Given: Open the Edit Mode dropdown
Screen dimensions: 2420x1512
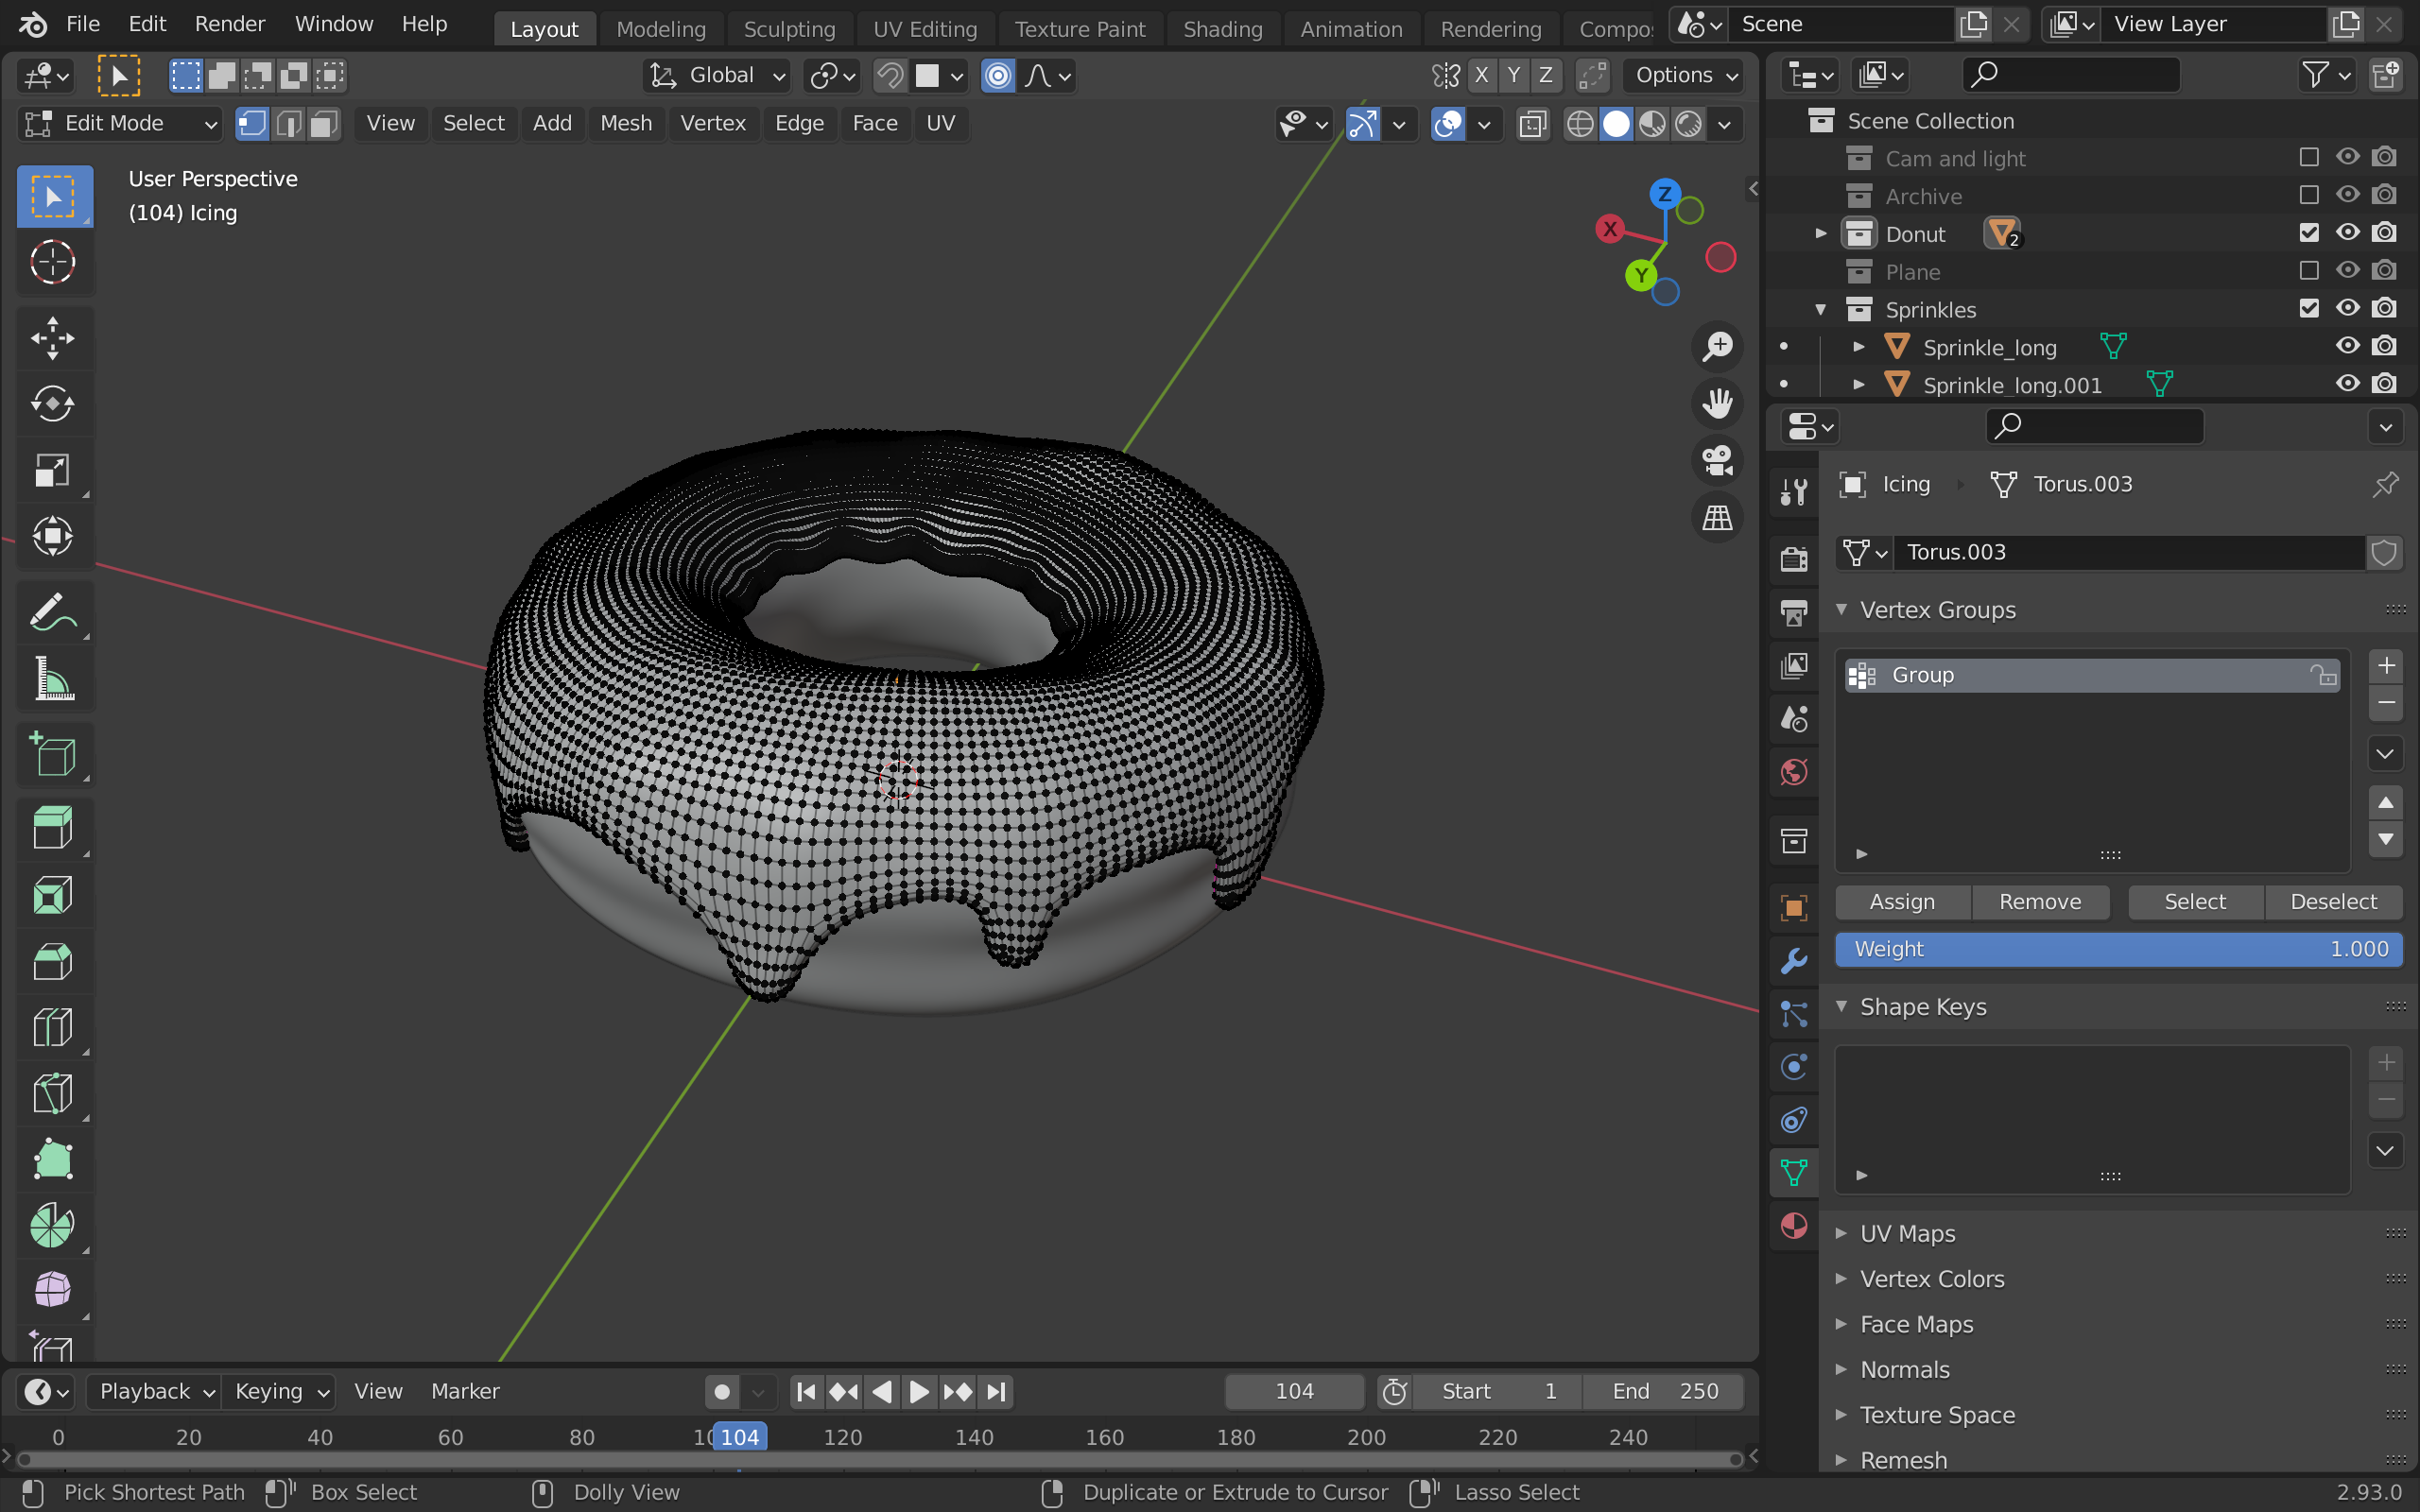Looking at the screenshot, I should coord(120,123).
